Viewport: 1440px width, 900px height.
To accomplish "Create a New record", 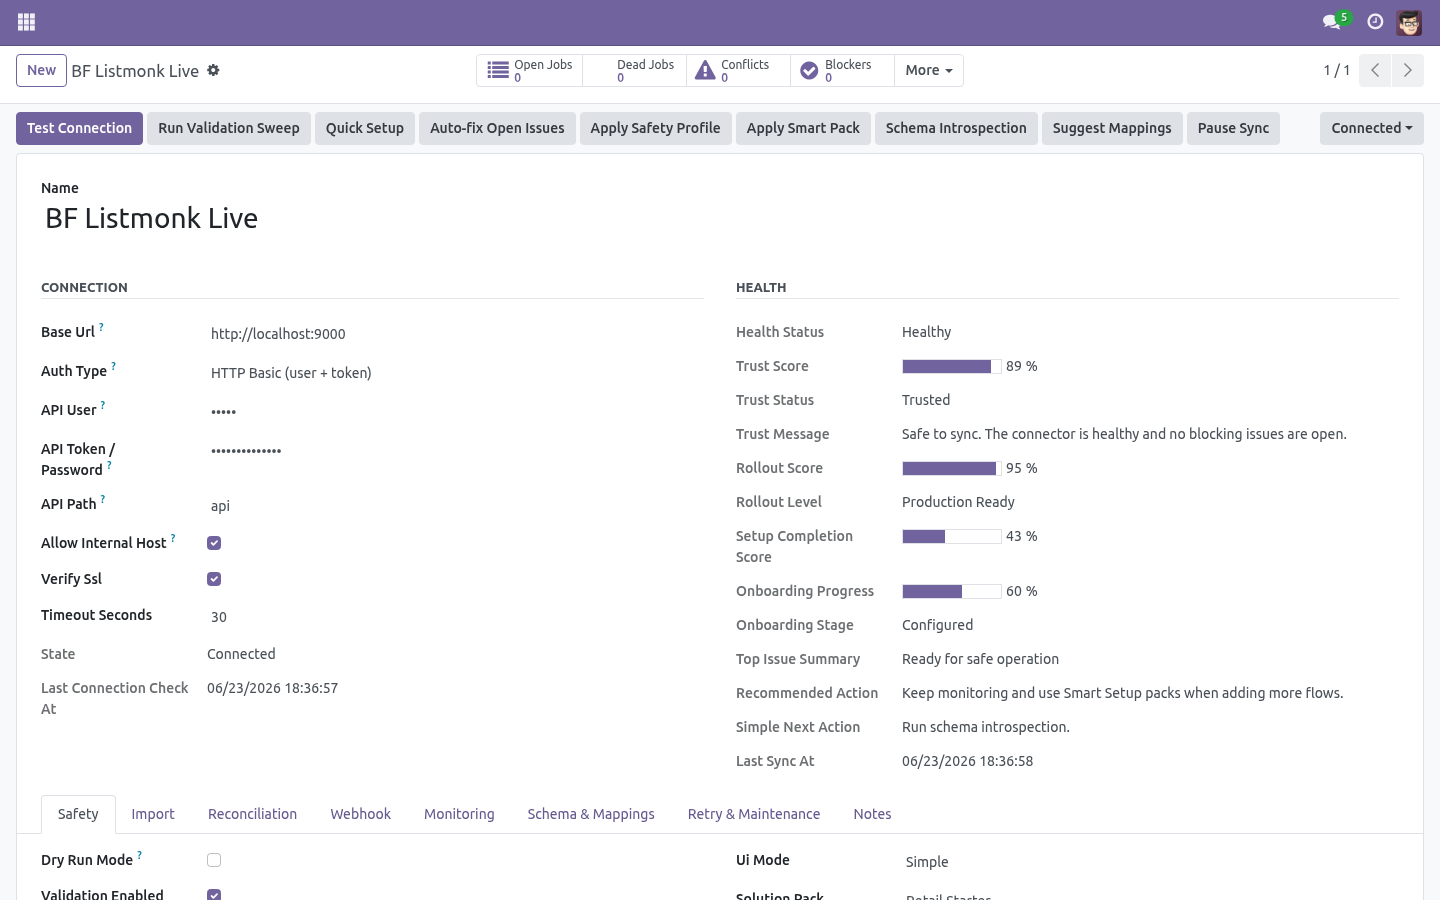I will pyautogui.click(x=41, y=70).
